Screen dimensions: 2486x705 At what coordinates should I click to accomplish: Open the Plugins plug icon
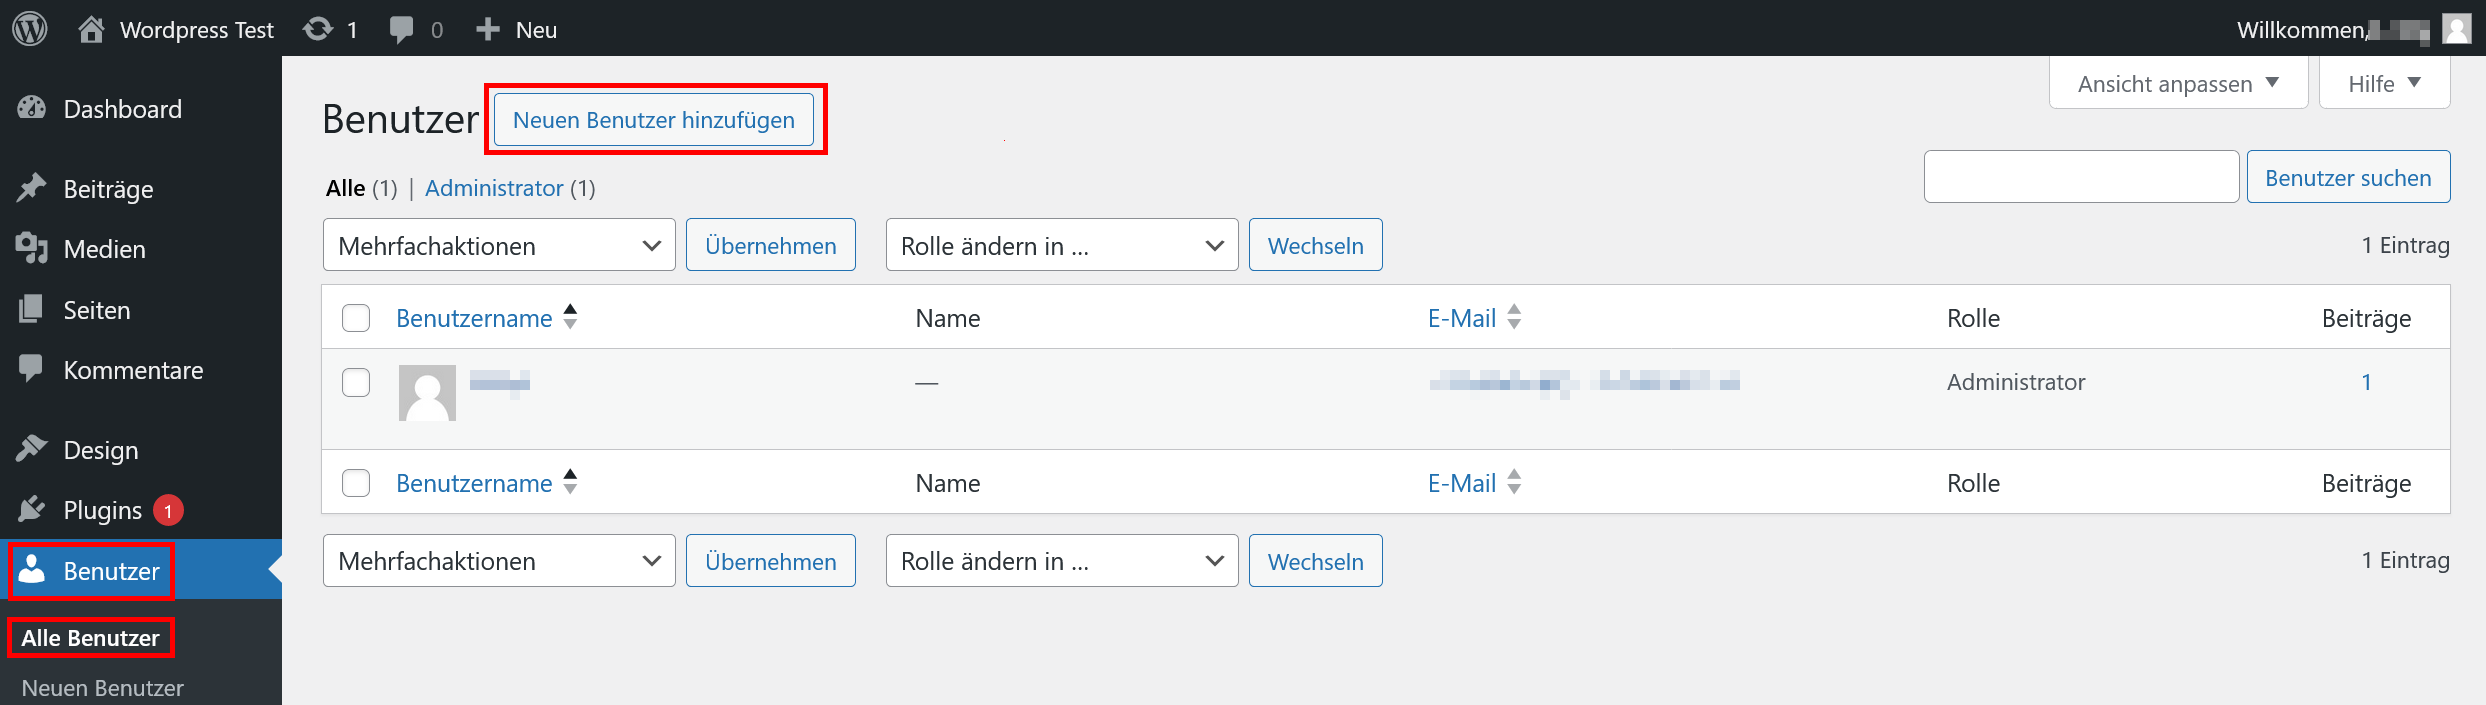click(x=32, y=510)
